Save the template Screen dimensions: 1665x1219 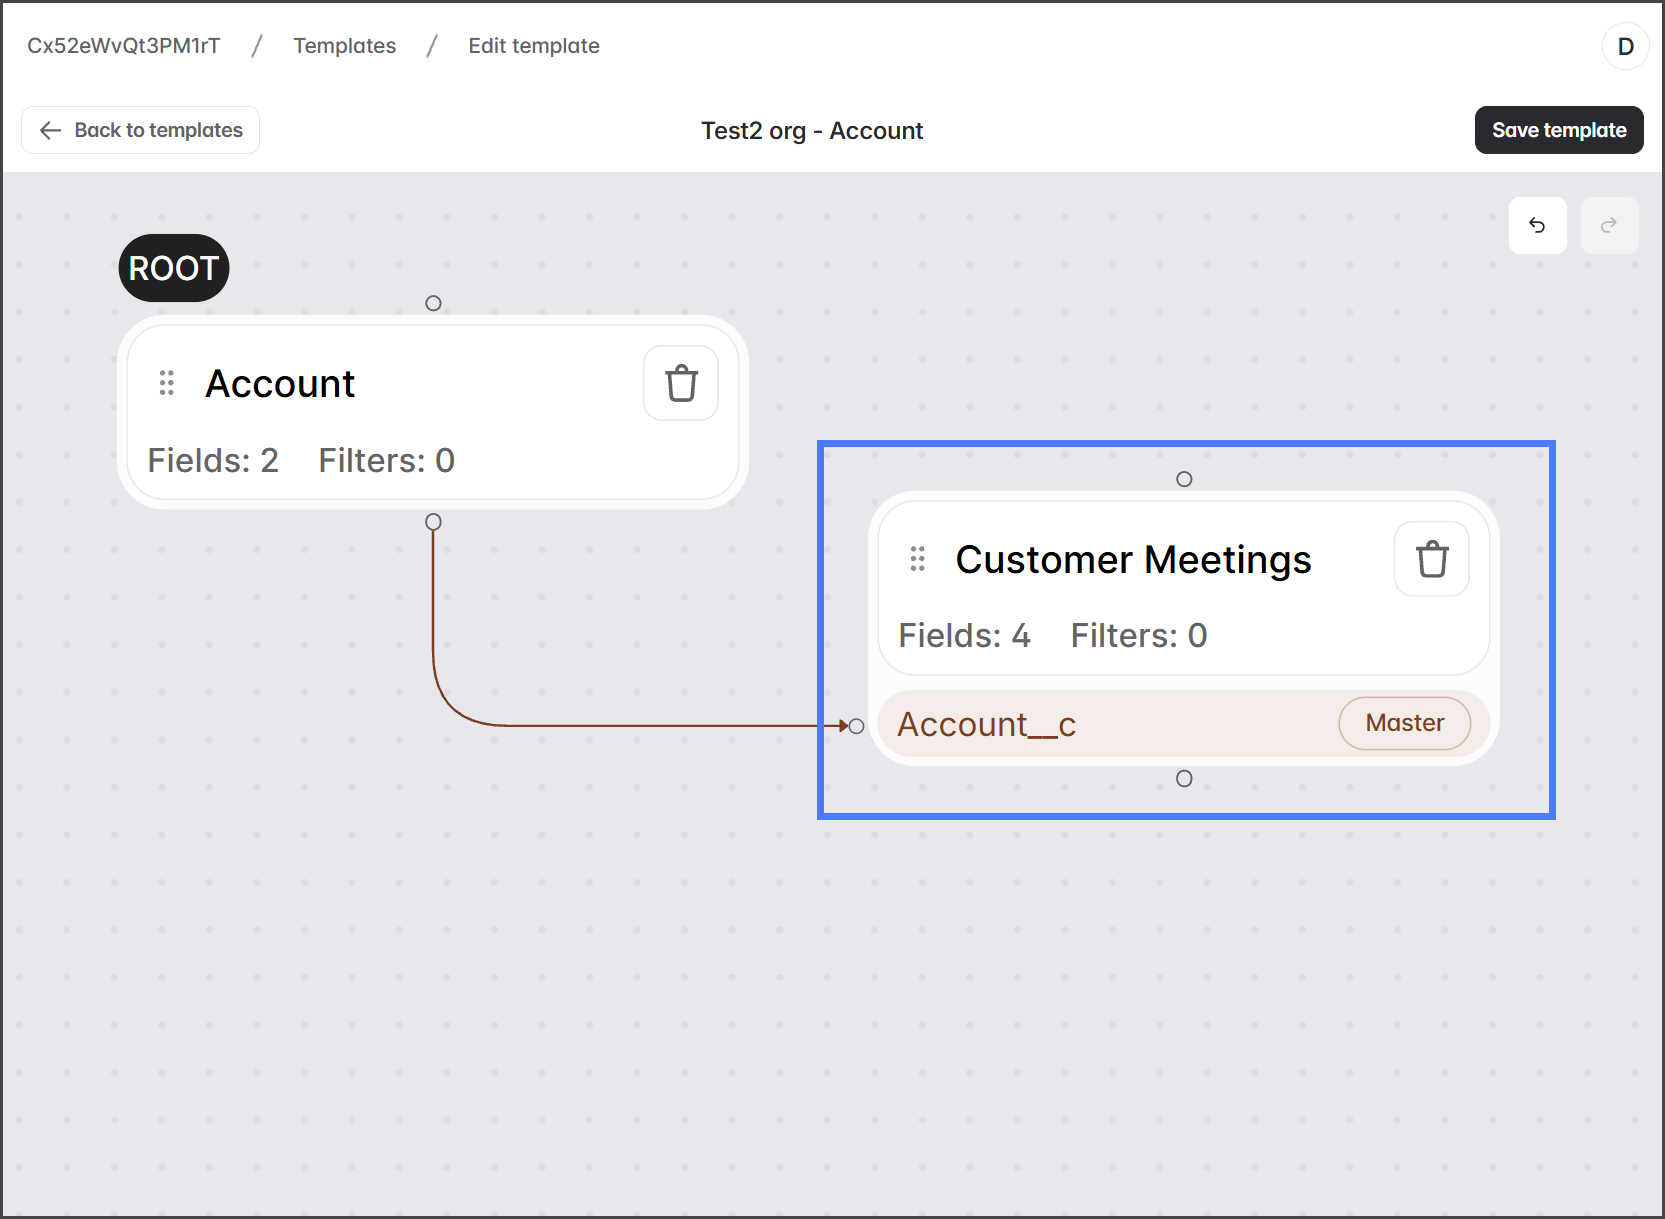click(1558, 130)
